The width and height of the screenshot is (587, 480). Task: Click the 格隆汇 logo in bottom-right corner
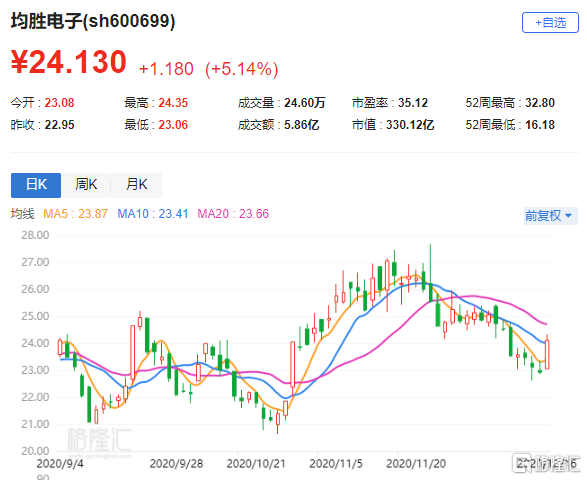(x=546, y=464)
